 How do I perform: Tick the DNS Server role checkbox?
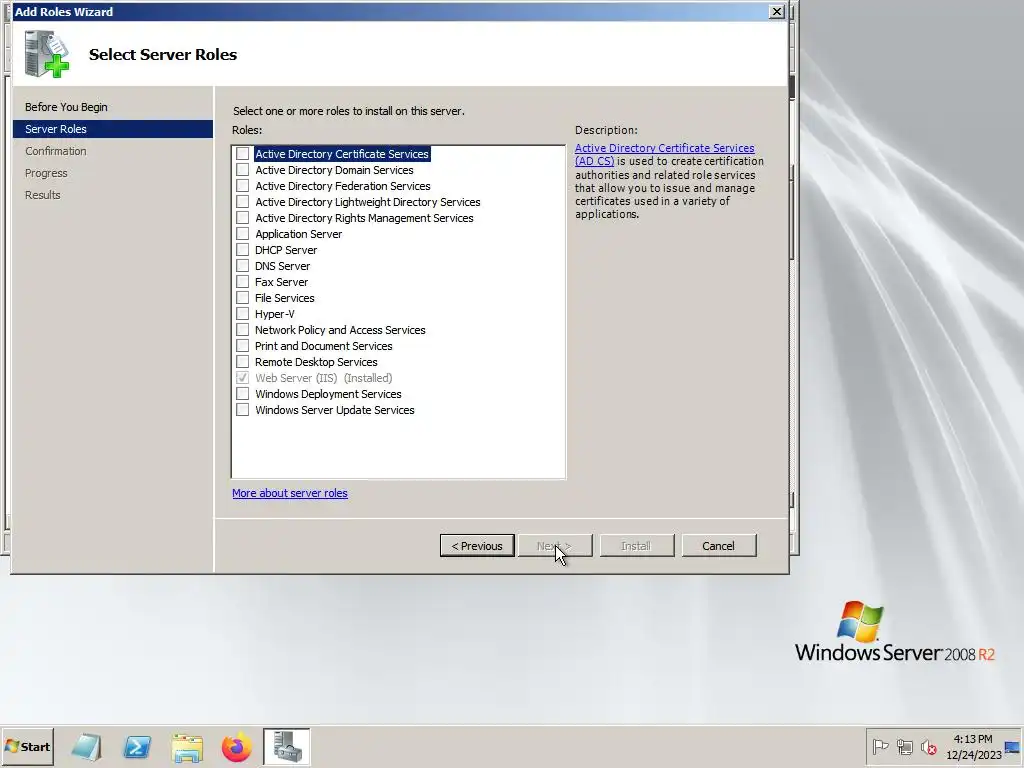(242, 266)
